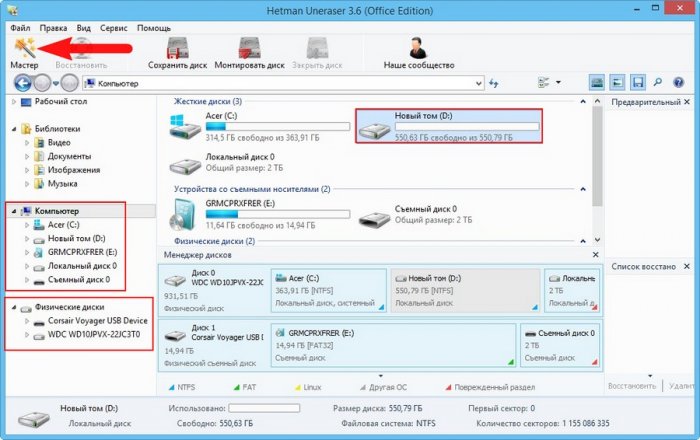Select the Локальный 2 ТБ partition in disk manager

pyautogui.click(x=572, y=290)
